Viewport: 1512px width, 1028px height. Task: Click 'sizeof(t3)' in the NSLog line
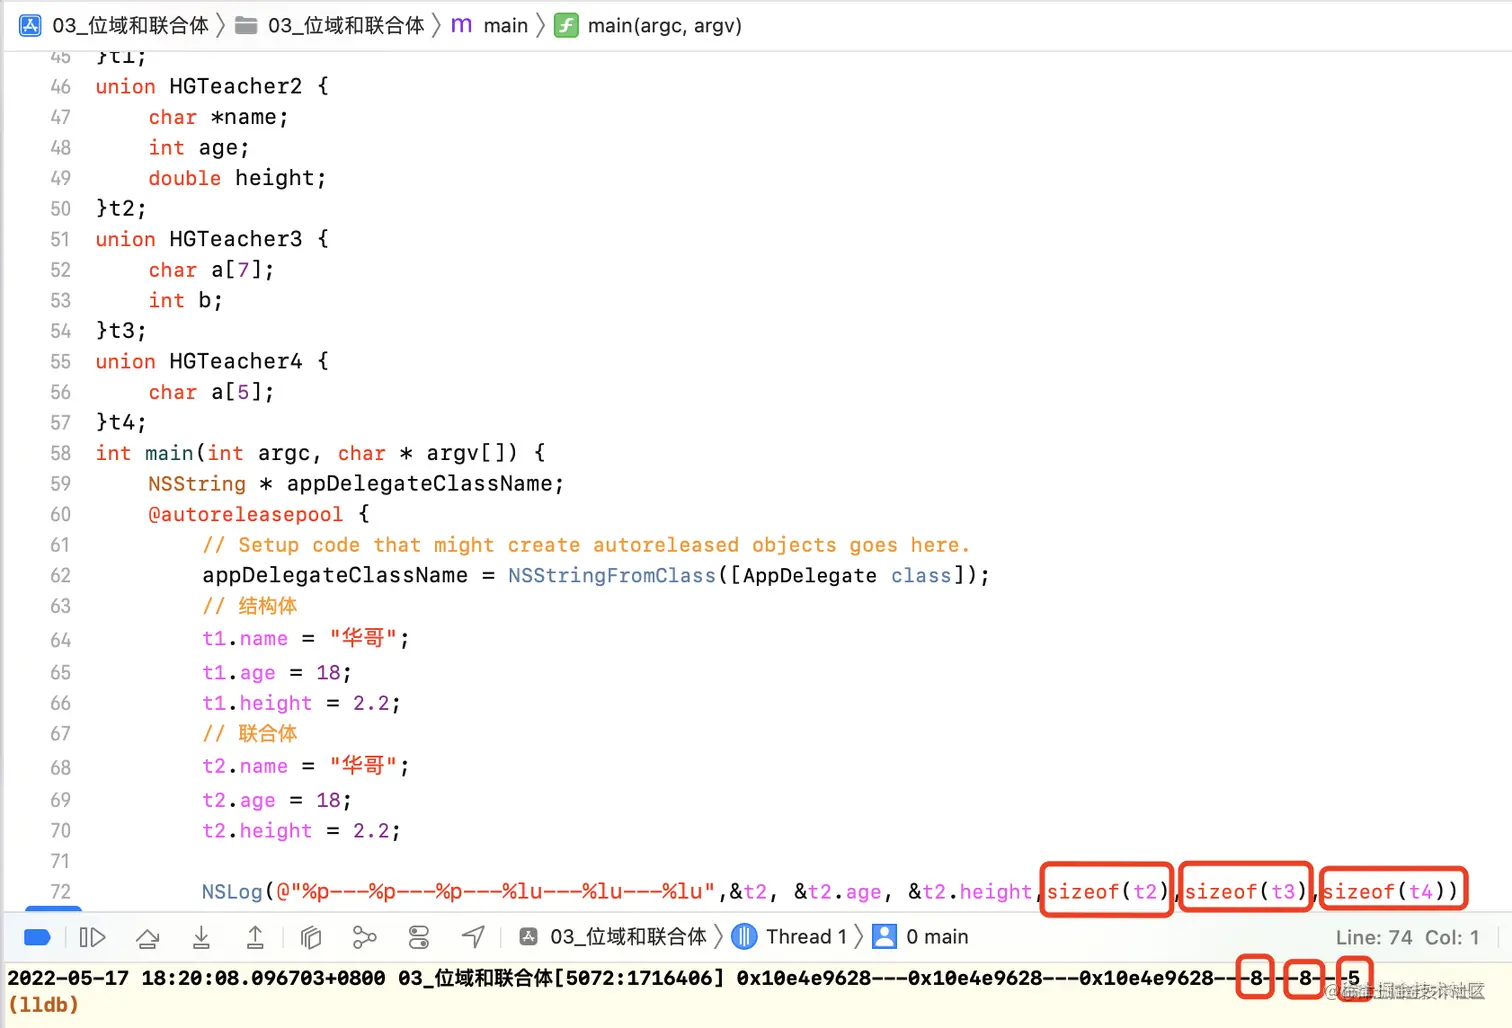(1246, 891)
